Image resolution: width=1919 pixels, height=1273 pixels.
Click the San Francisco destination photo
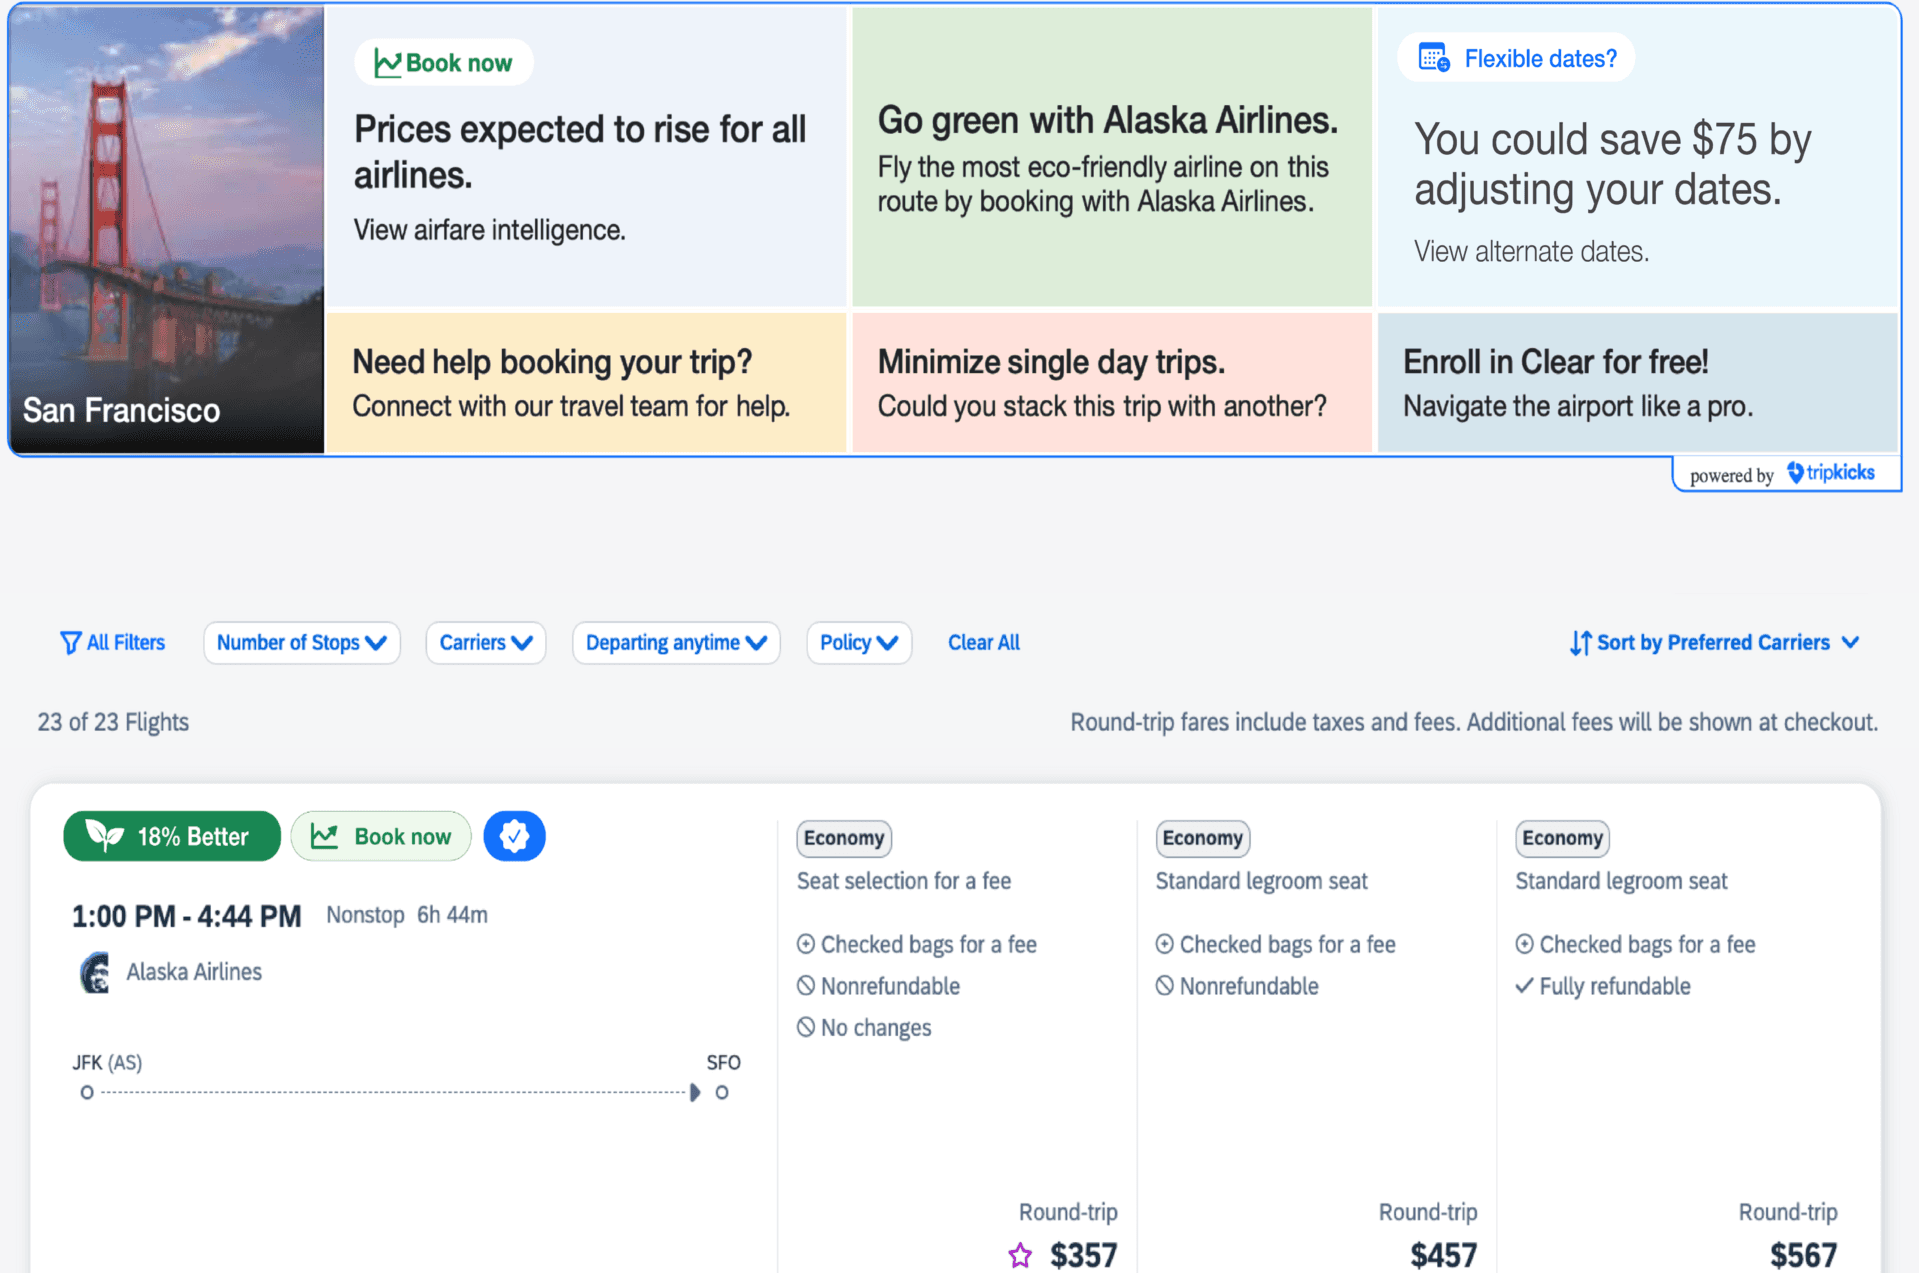tap(166, 230)
